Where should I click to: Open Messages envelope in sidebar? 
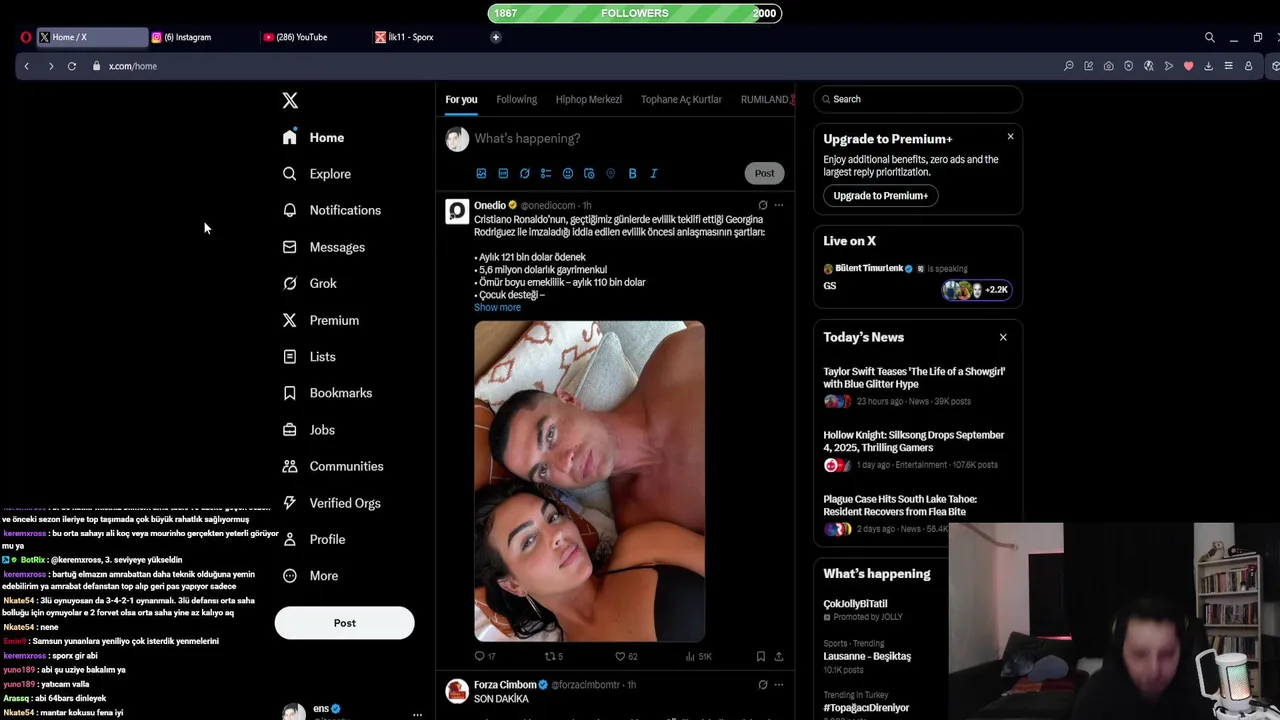pyautogui.click(x=289, y=247)
